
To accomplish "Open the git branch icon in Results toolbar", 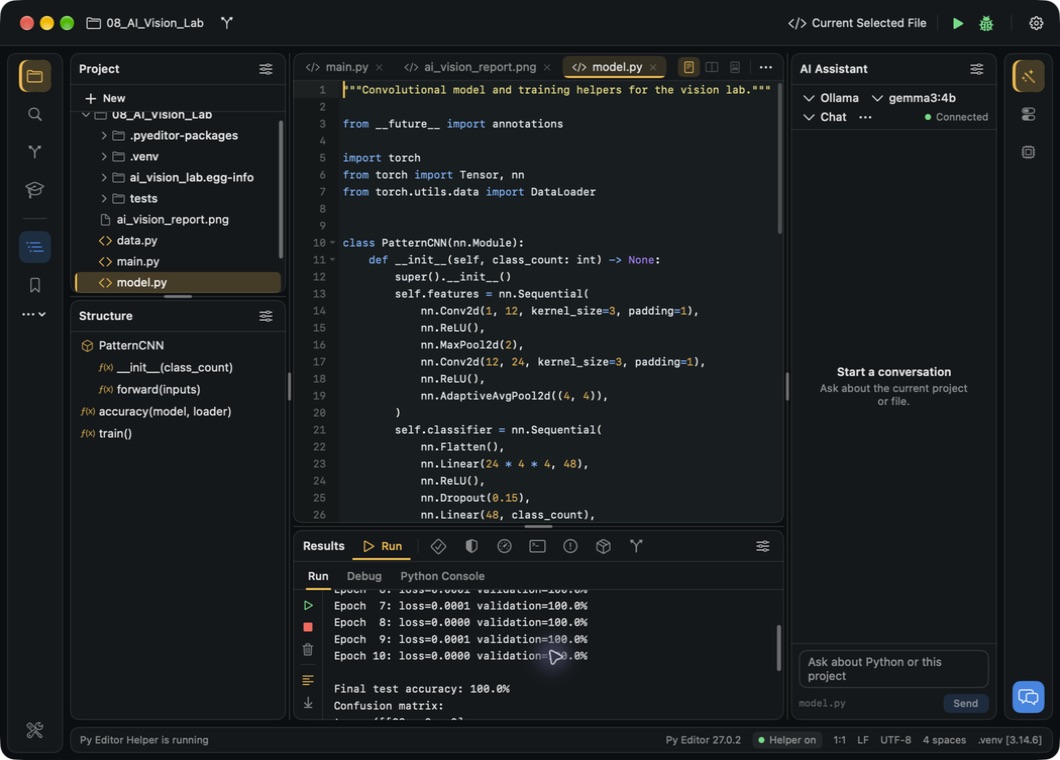I will pos(636,546).
